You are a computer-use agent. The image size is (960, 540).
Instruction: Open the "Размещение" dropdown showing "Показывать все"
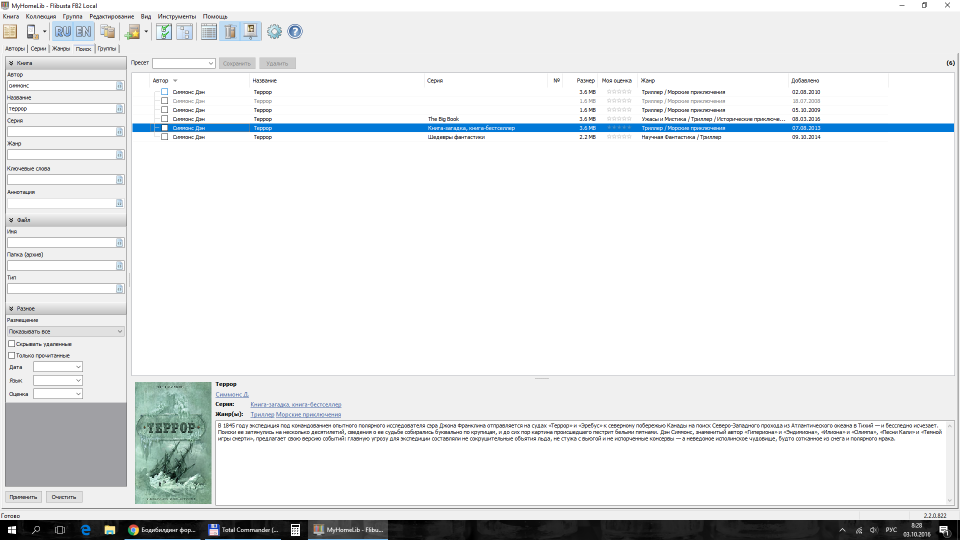[x=65, y=331]
